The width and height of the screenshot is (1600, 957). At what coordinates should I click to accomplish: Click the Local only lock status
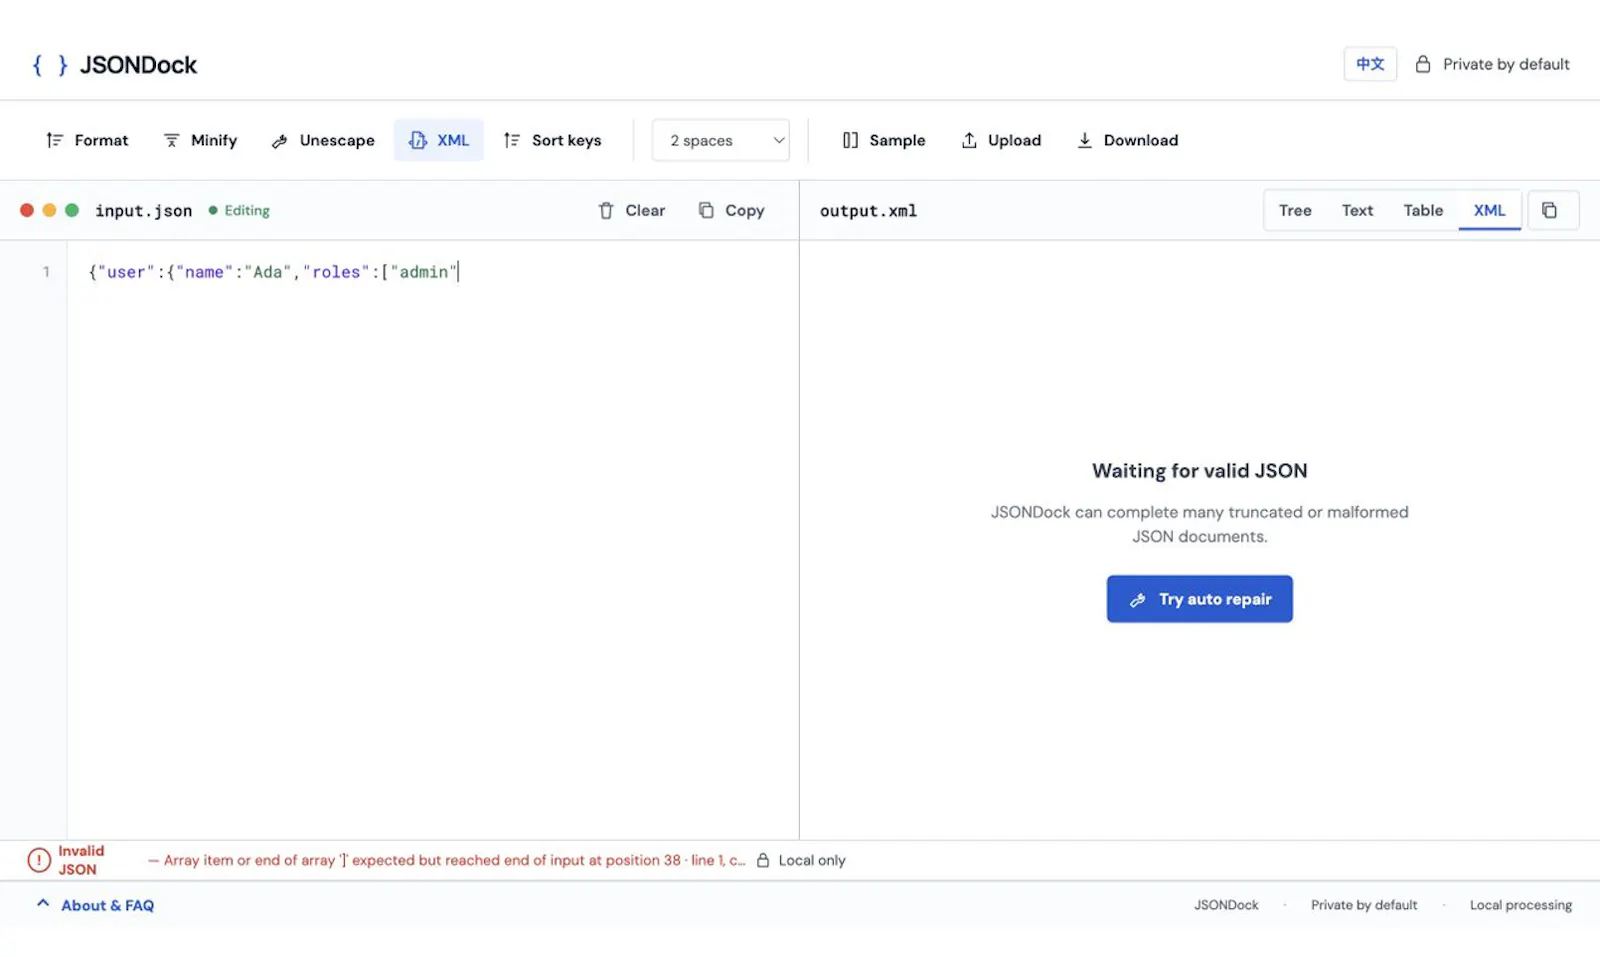point(800,860)
